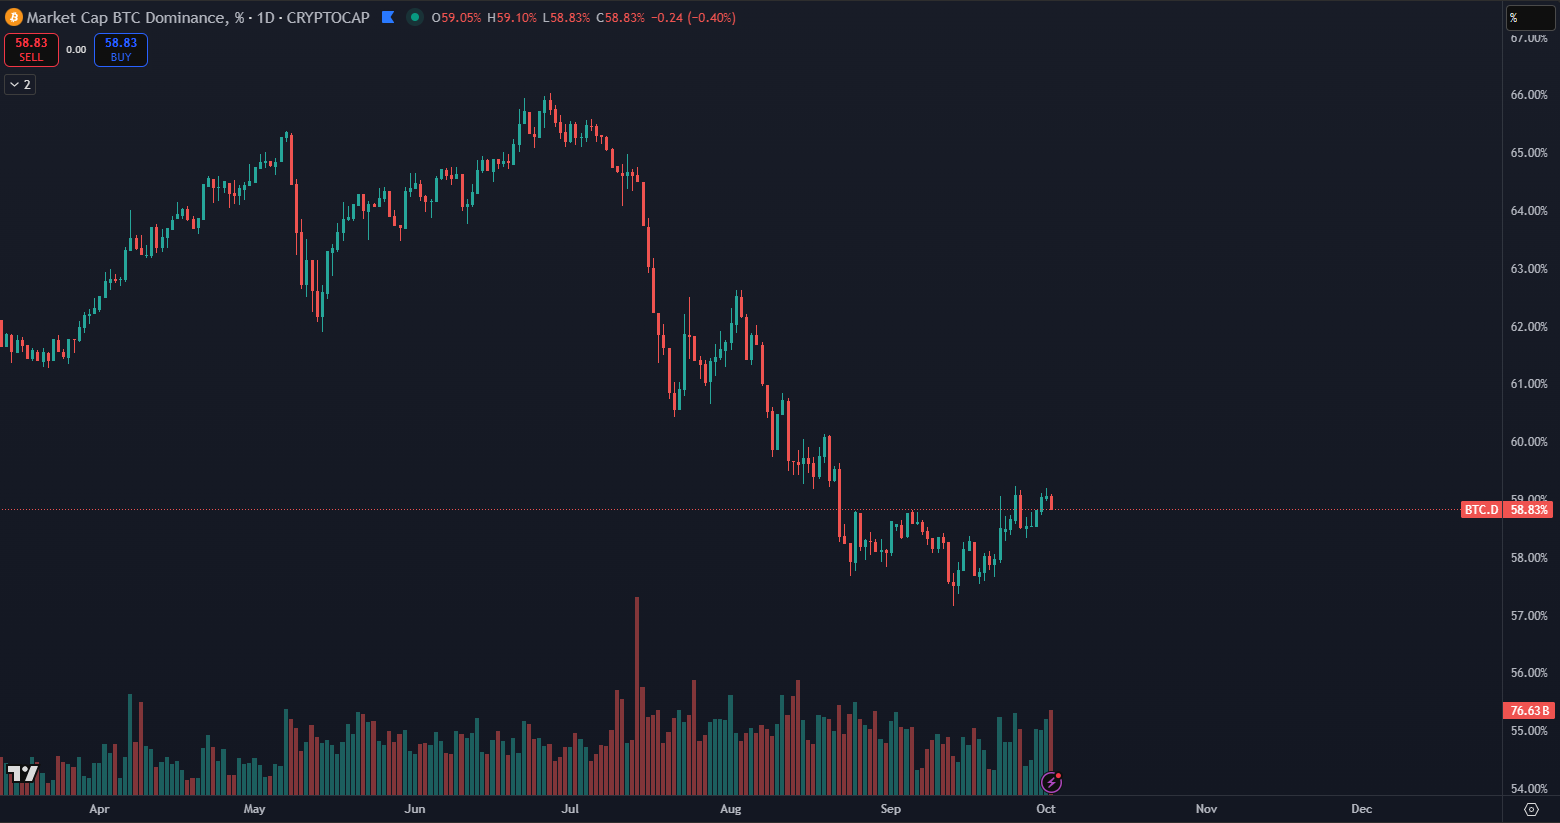The image size is (1560, 823).
Task: Click the Oct label on the time axis
Action: point(1046,809)
